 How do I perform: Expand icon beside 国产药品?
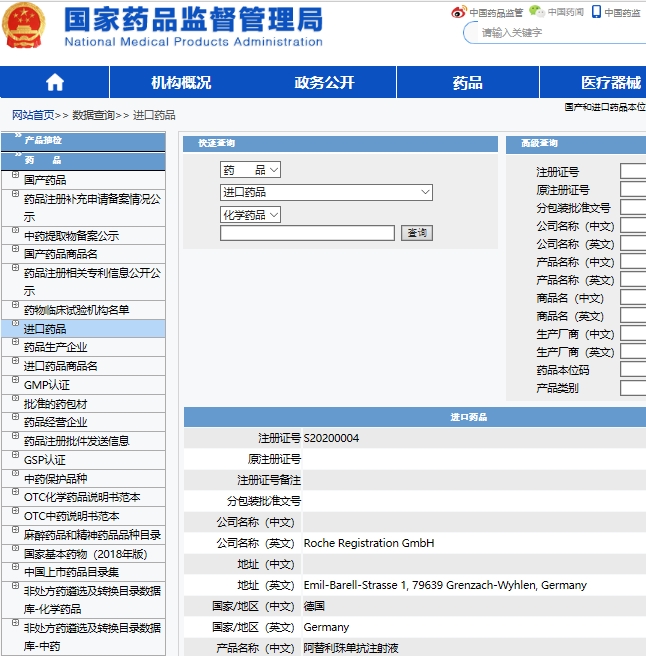point(15,175)
